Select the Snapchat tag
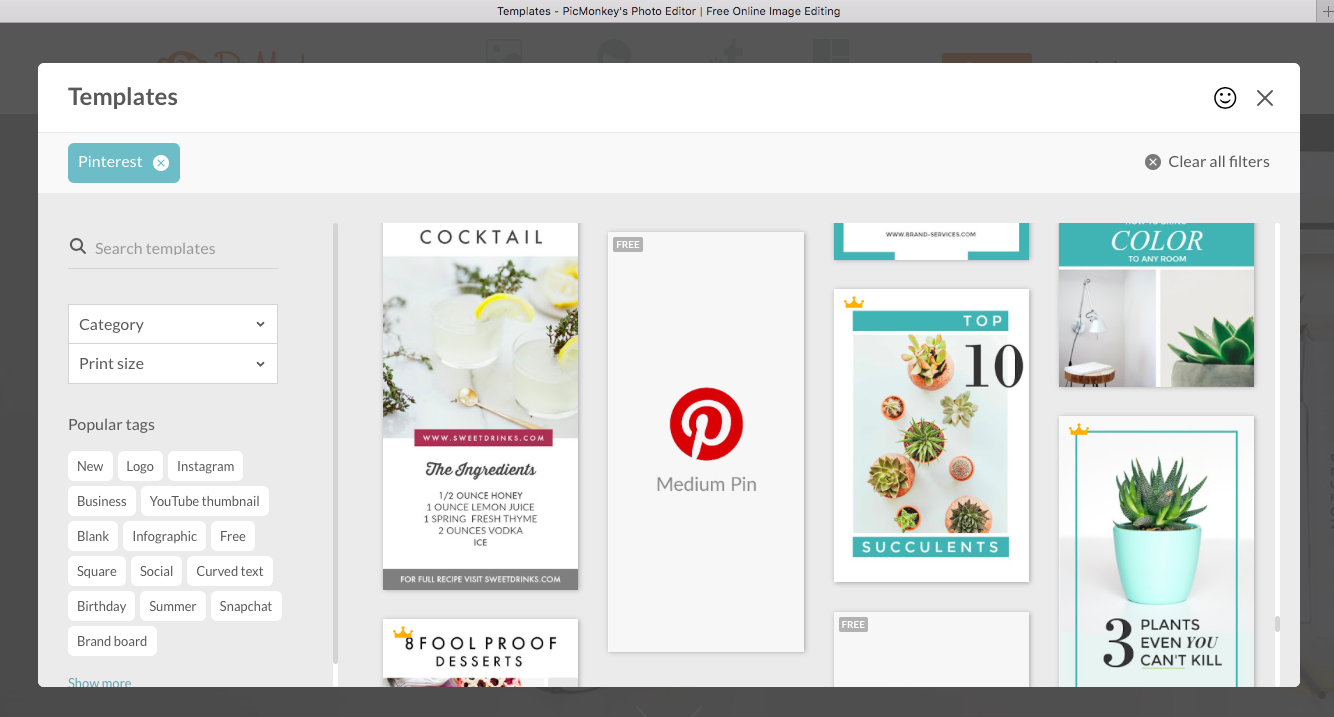This screenshot has height=717, width=1334. pyautogui.click(x=246, y=606)
